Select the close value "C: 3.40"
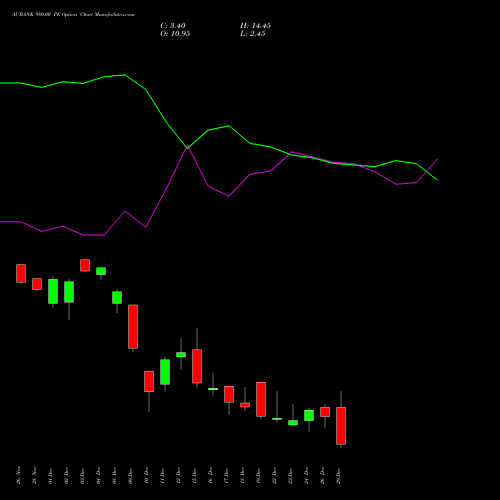Image resolution: width=500 pixels, height=500 pixels. pyautogui.click(x=173, y=26)
